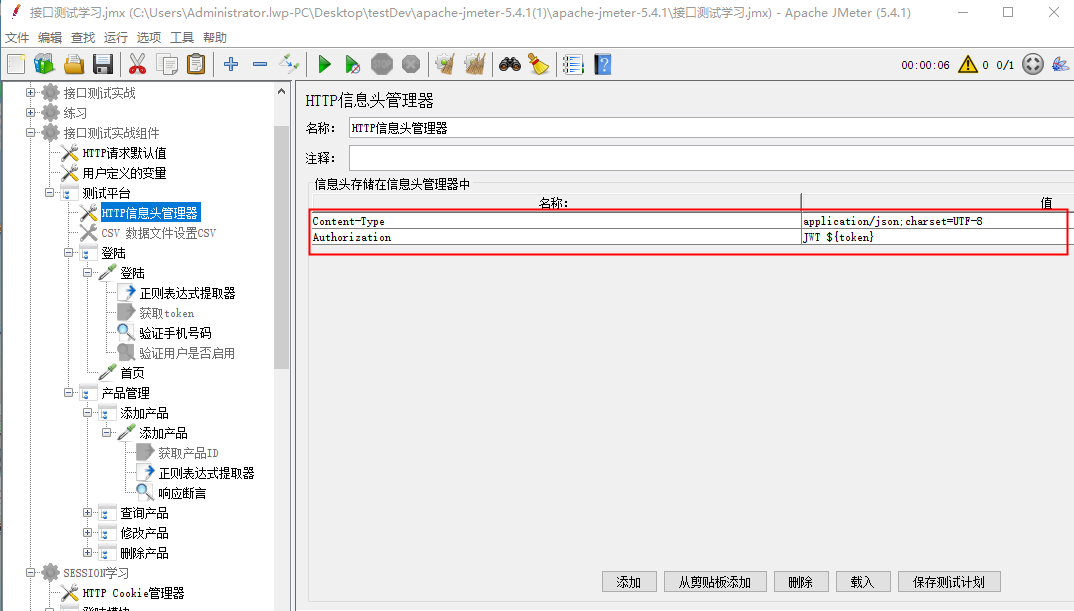The width and height of the screenshot is (1074, 611).
Task: Select 获取token tree item
Action: pyautogui.click(x=166, y=313)
